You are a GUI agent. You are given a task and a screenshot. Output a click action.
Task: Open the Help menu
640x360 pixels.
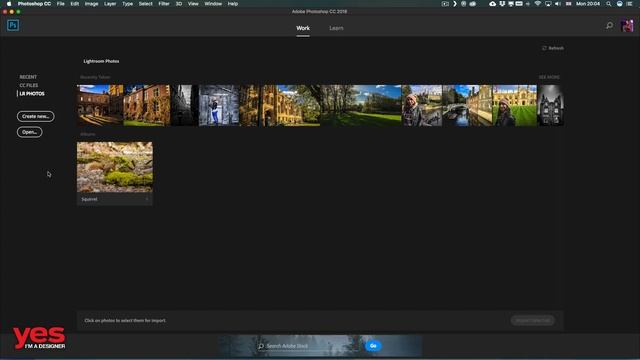coord(233,4)
